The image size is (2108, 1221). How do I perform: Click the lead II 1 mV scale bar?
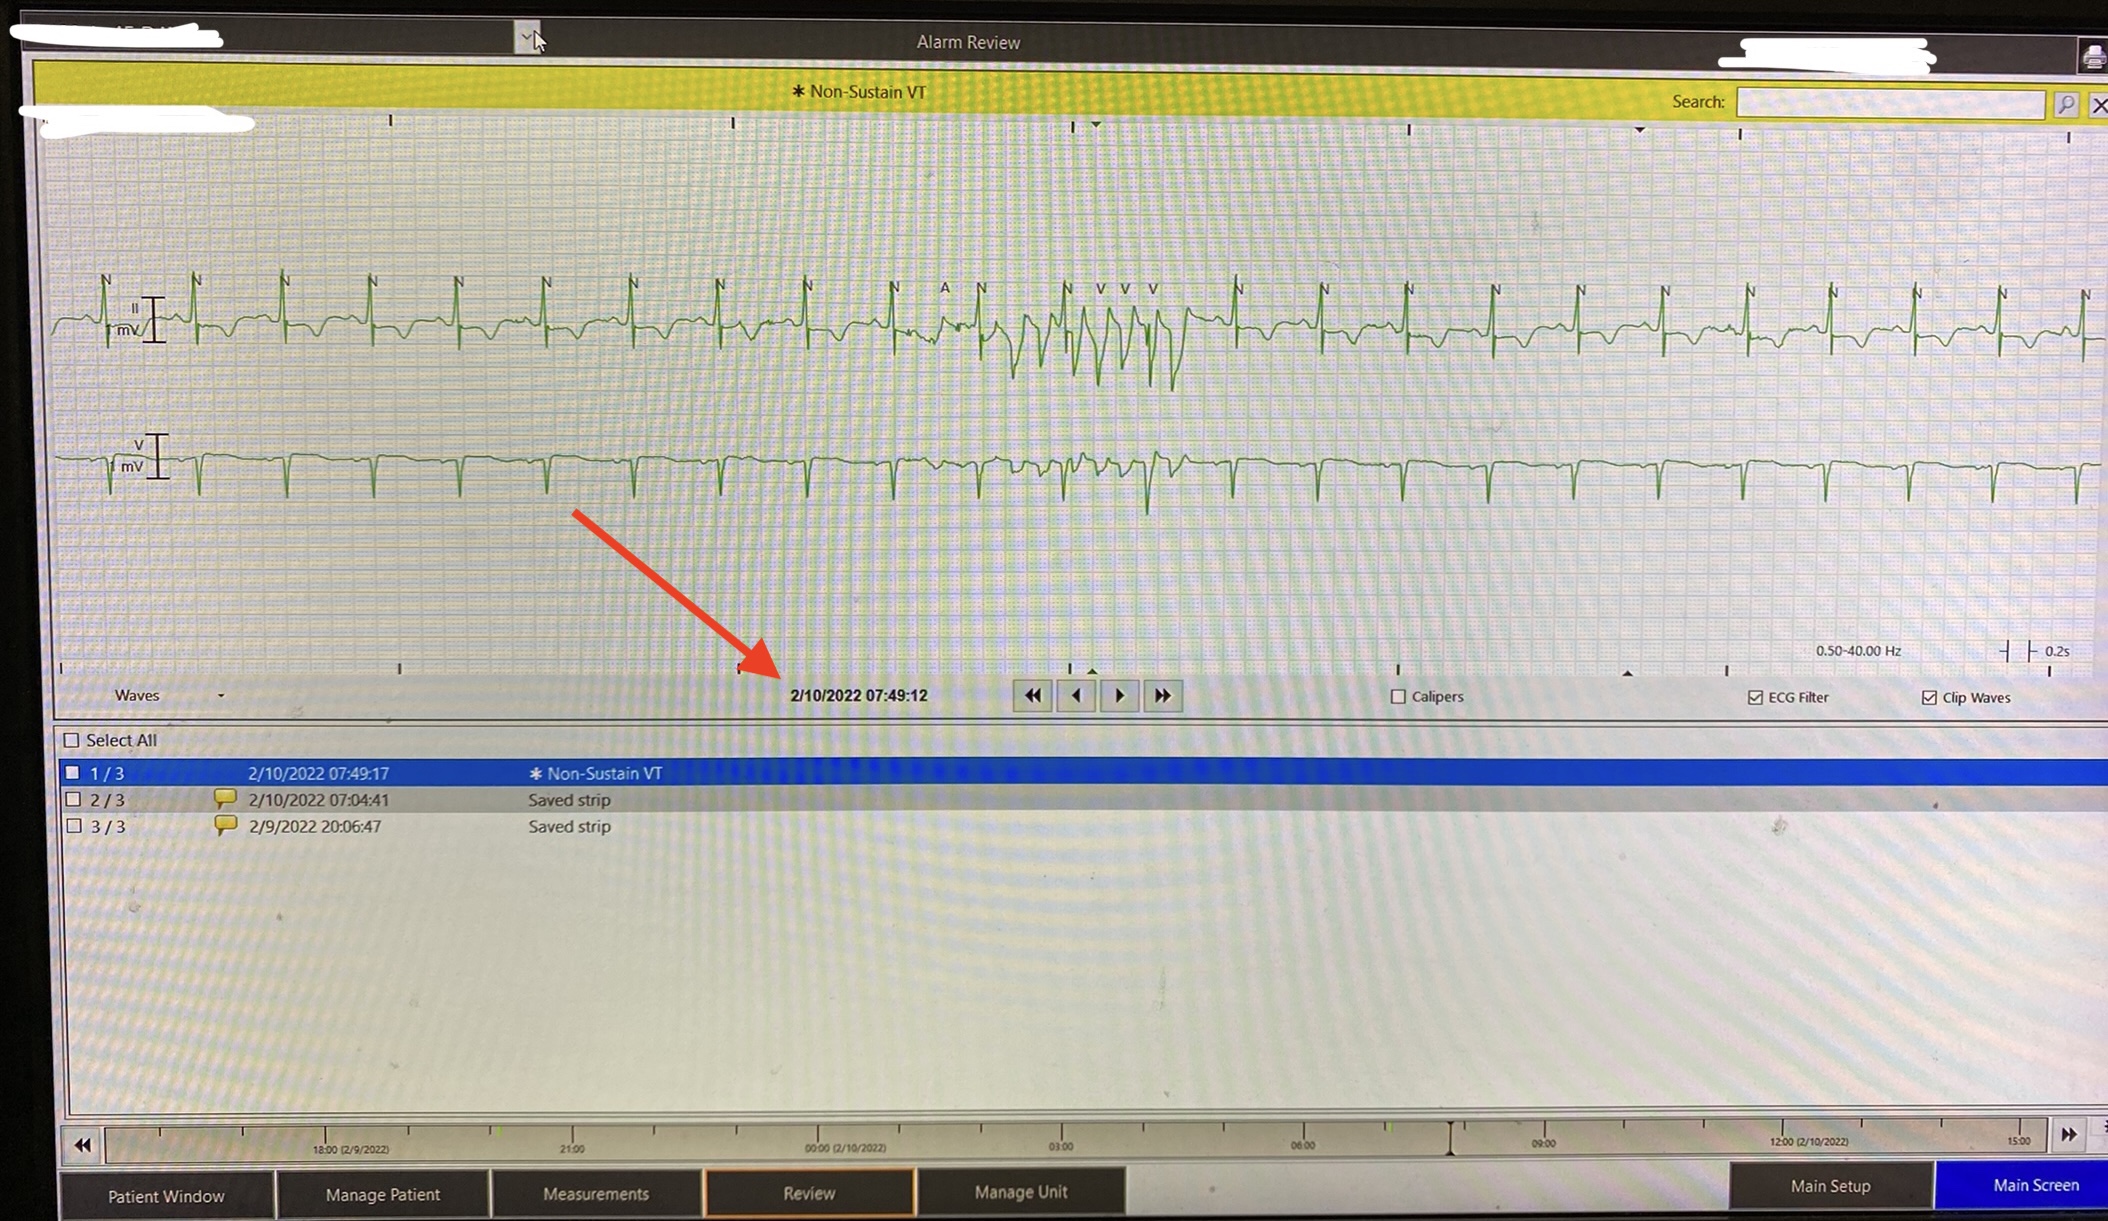(153, 320)
